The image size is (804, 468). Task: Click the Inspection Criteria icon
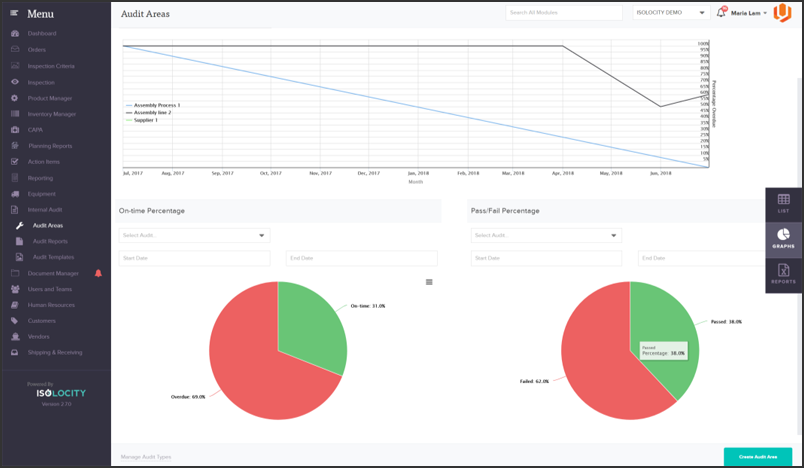[15, 66]
